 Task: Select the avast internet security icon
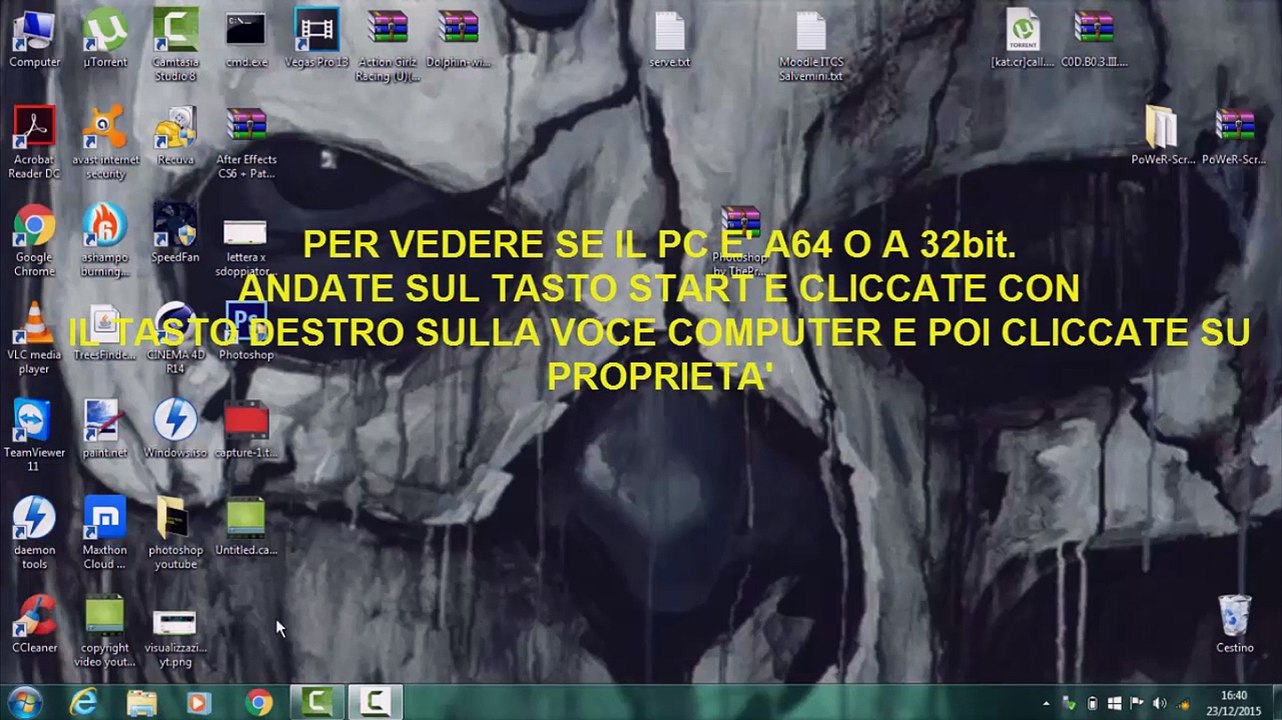104,142
